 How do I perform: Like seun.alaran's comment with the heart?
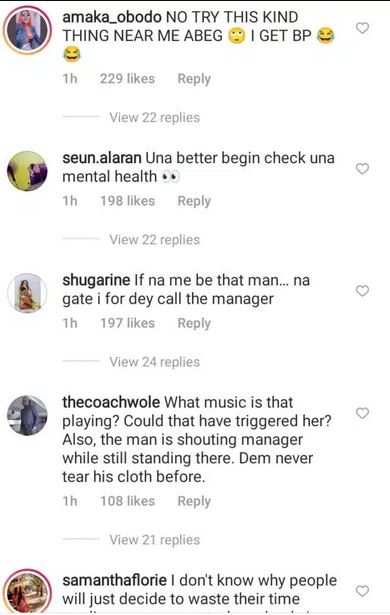coord(362,169)
